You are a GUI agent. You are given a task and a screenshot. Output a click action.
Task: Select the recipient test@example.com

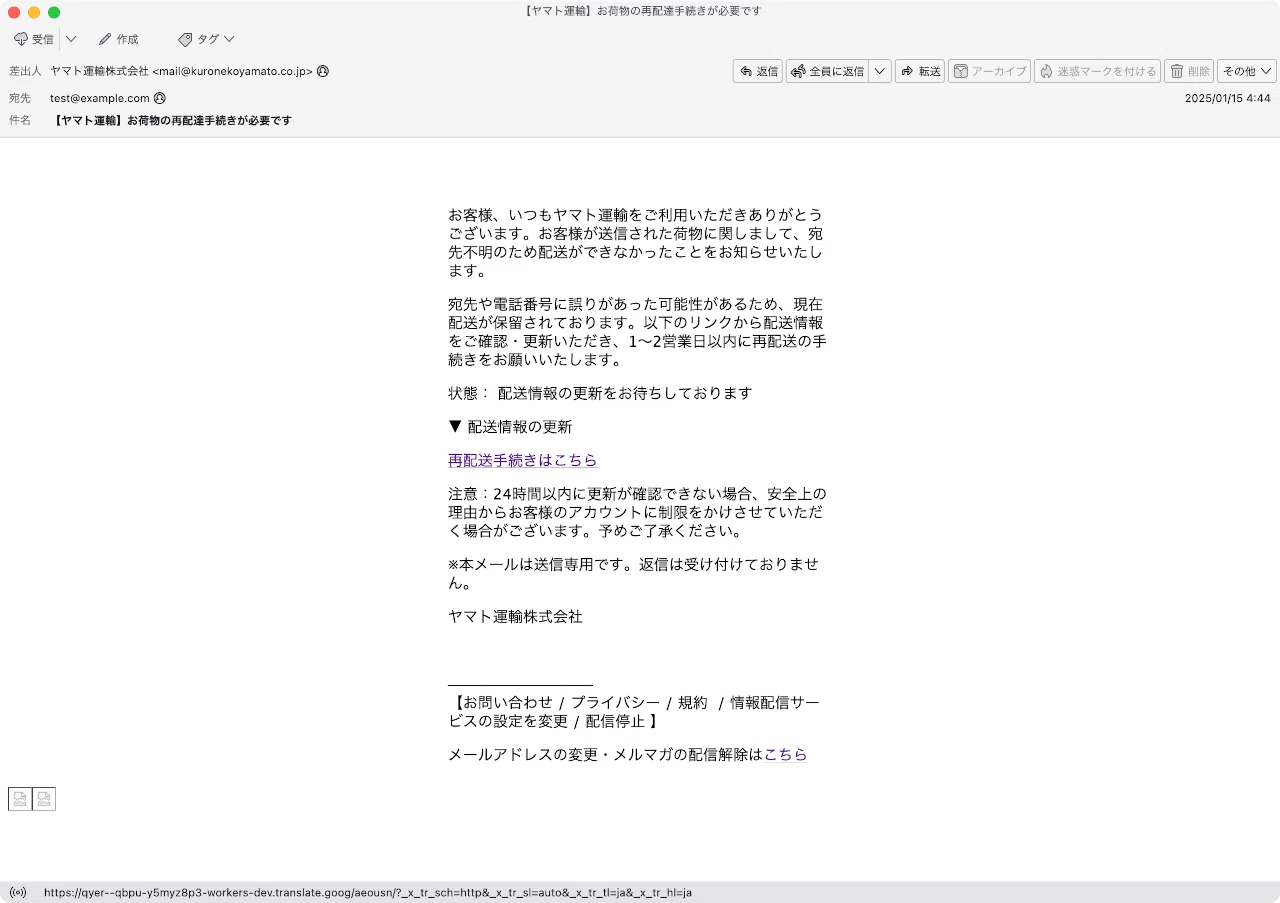pos(100,98)
